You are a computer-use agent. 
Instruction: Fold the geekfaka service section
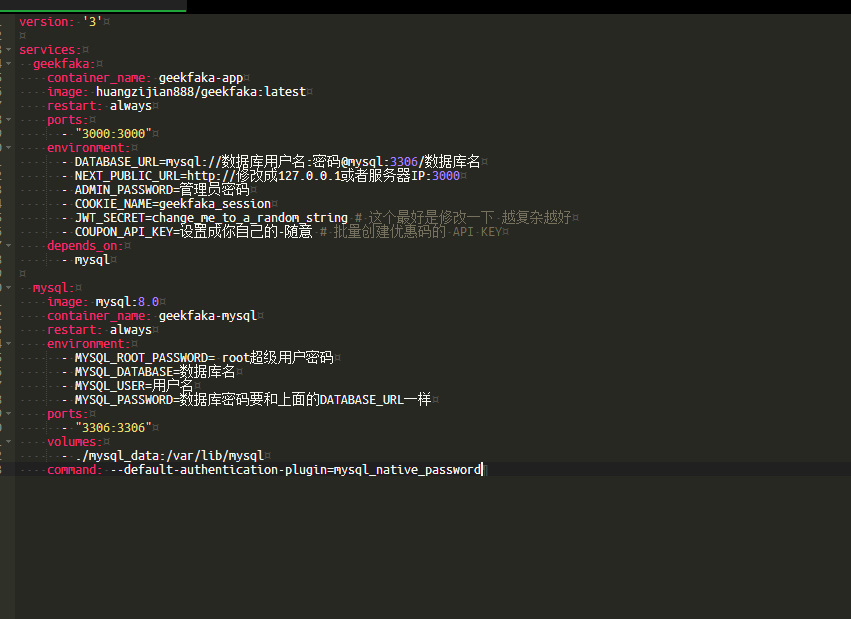tap(7, 64)
